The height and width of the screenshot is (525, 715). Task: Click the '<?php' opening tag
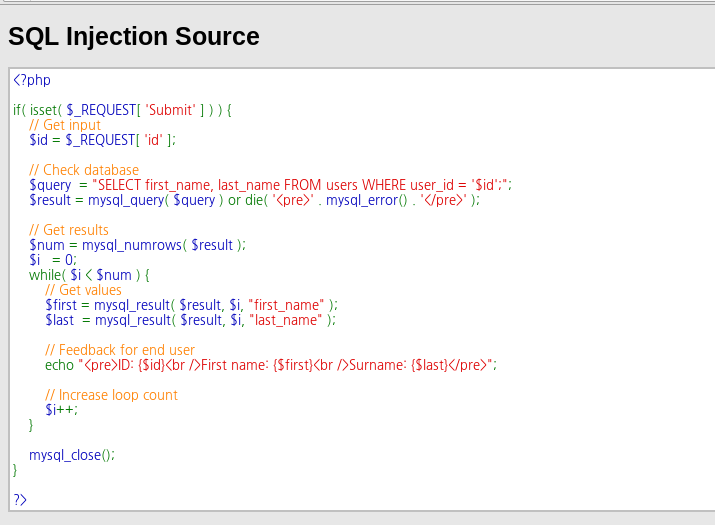pyautogui.click(x=32, y=80)
